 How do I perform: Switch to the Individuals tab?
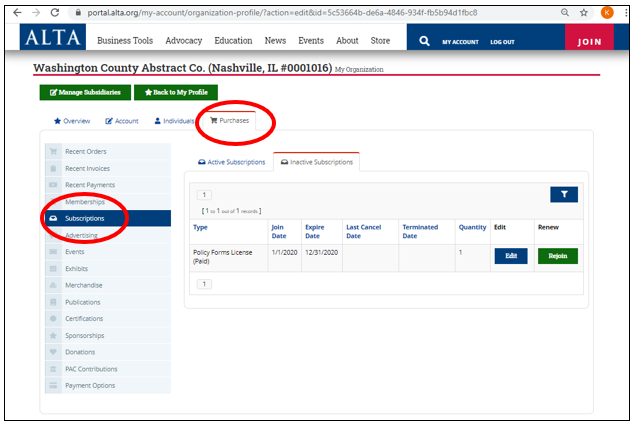[x=174, y=121]
